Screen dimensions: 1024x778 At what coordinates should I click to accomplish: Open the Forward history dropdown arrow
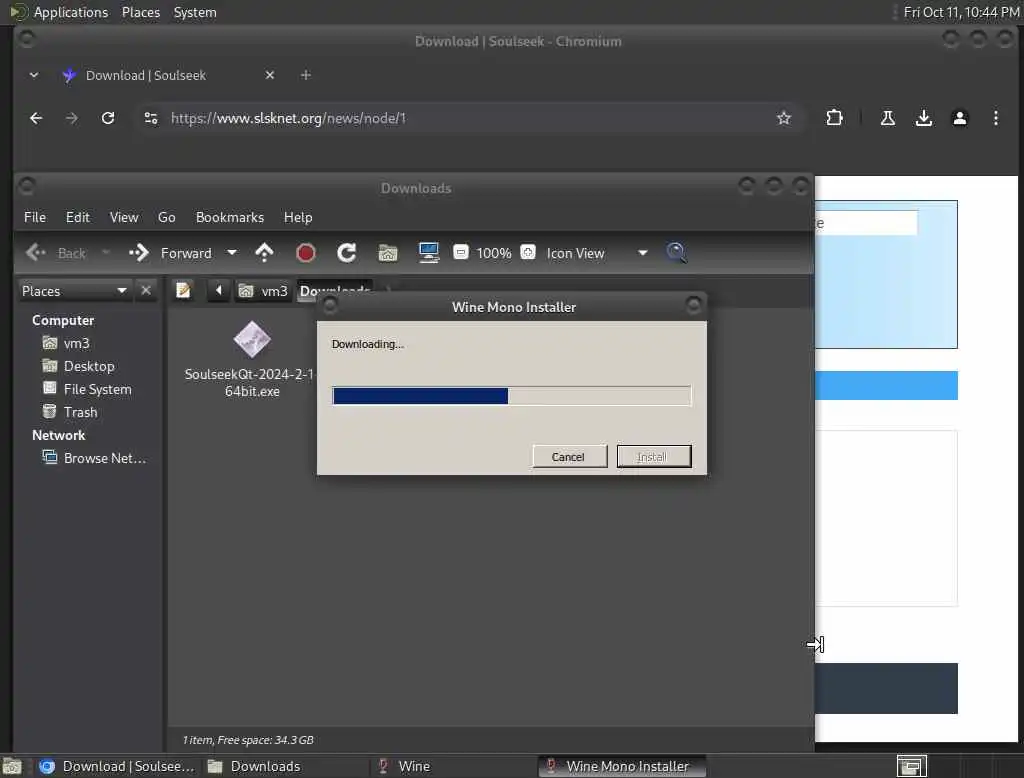pyautogui.click(x=232, y=253)
